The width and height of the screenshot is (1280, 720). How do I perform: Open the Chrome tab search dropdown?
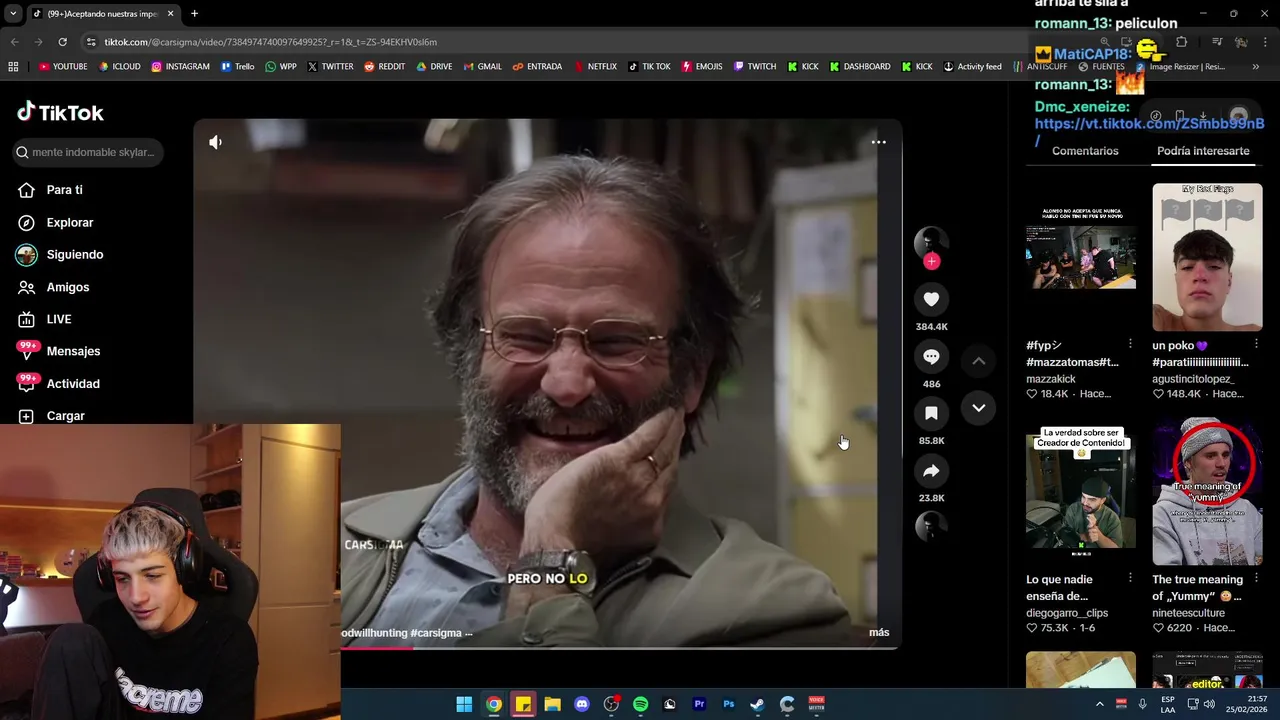point(13,14)
